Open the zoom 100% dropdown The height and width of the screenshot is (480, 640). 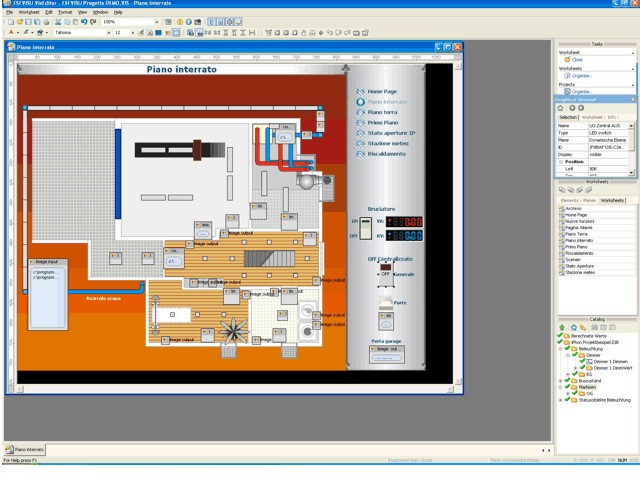coord(156,22)
